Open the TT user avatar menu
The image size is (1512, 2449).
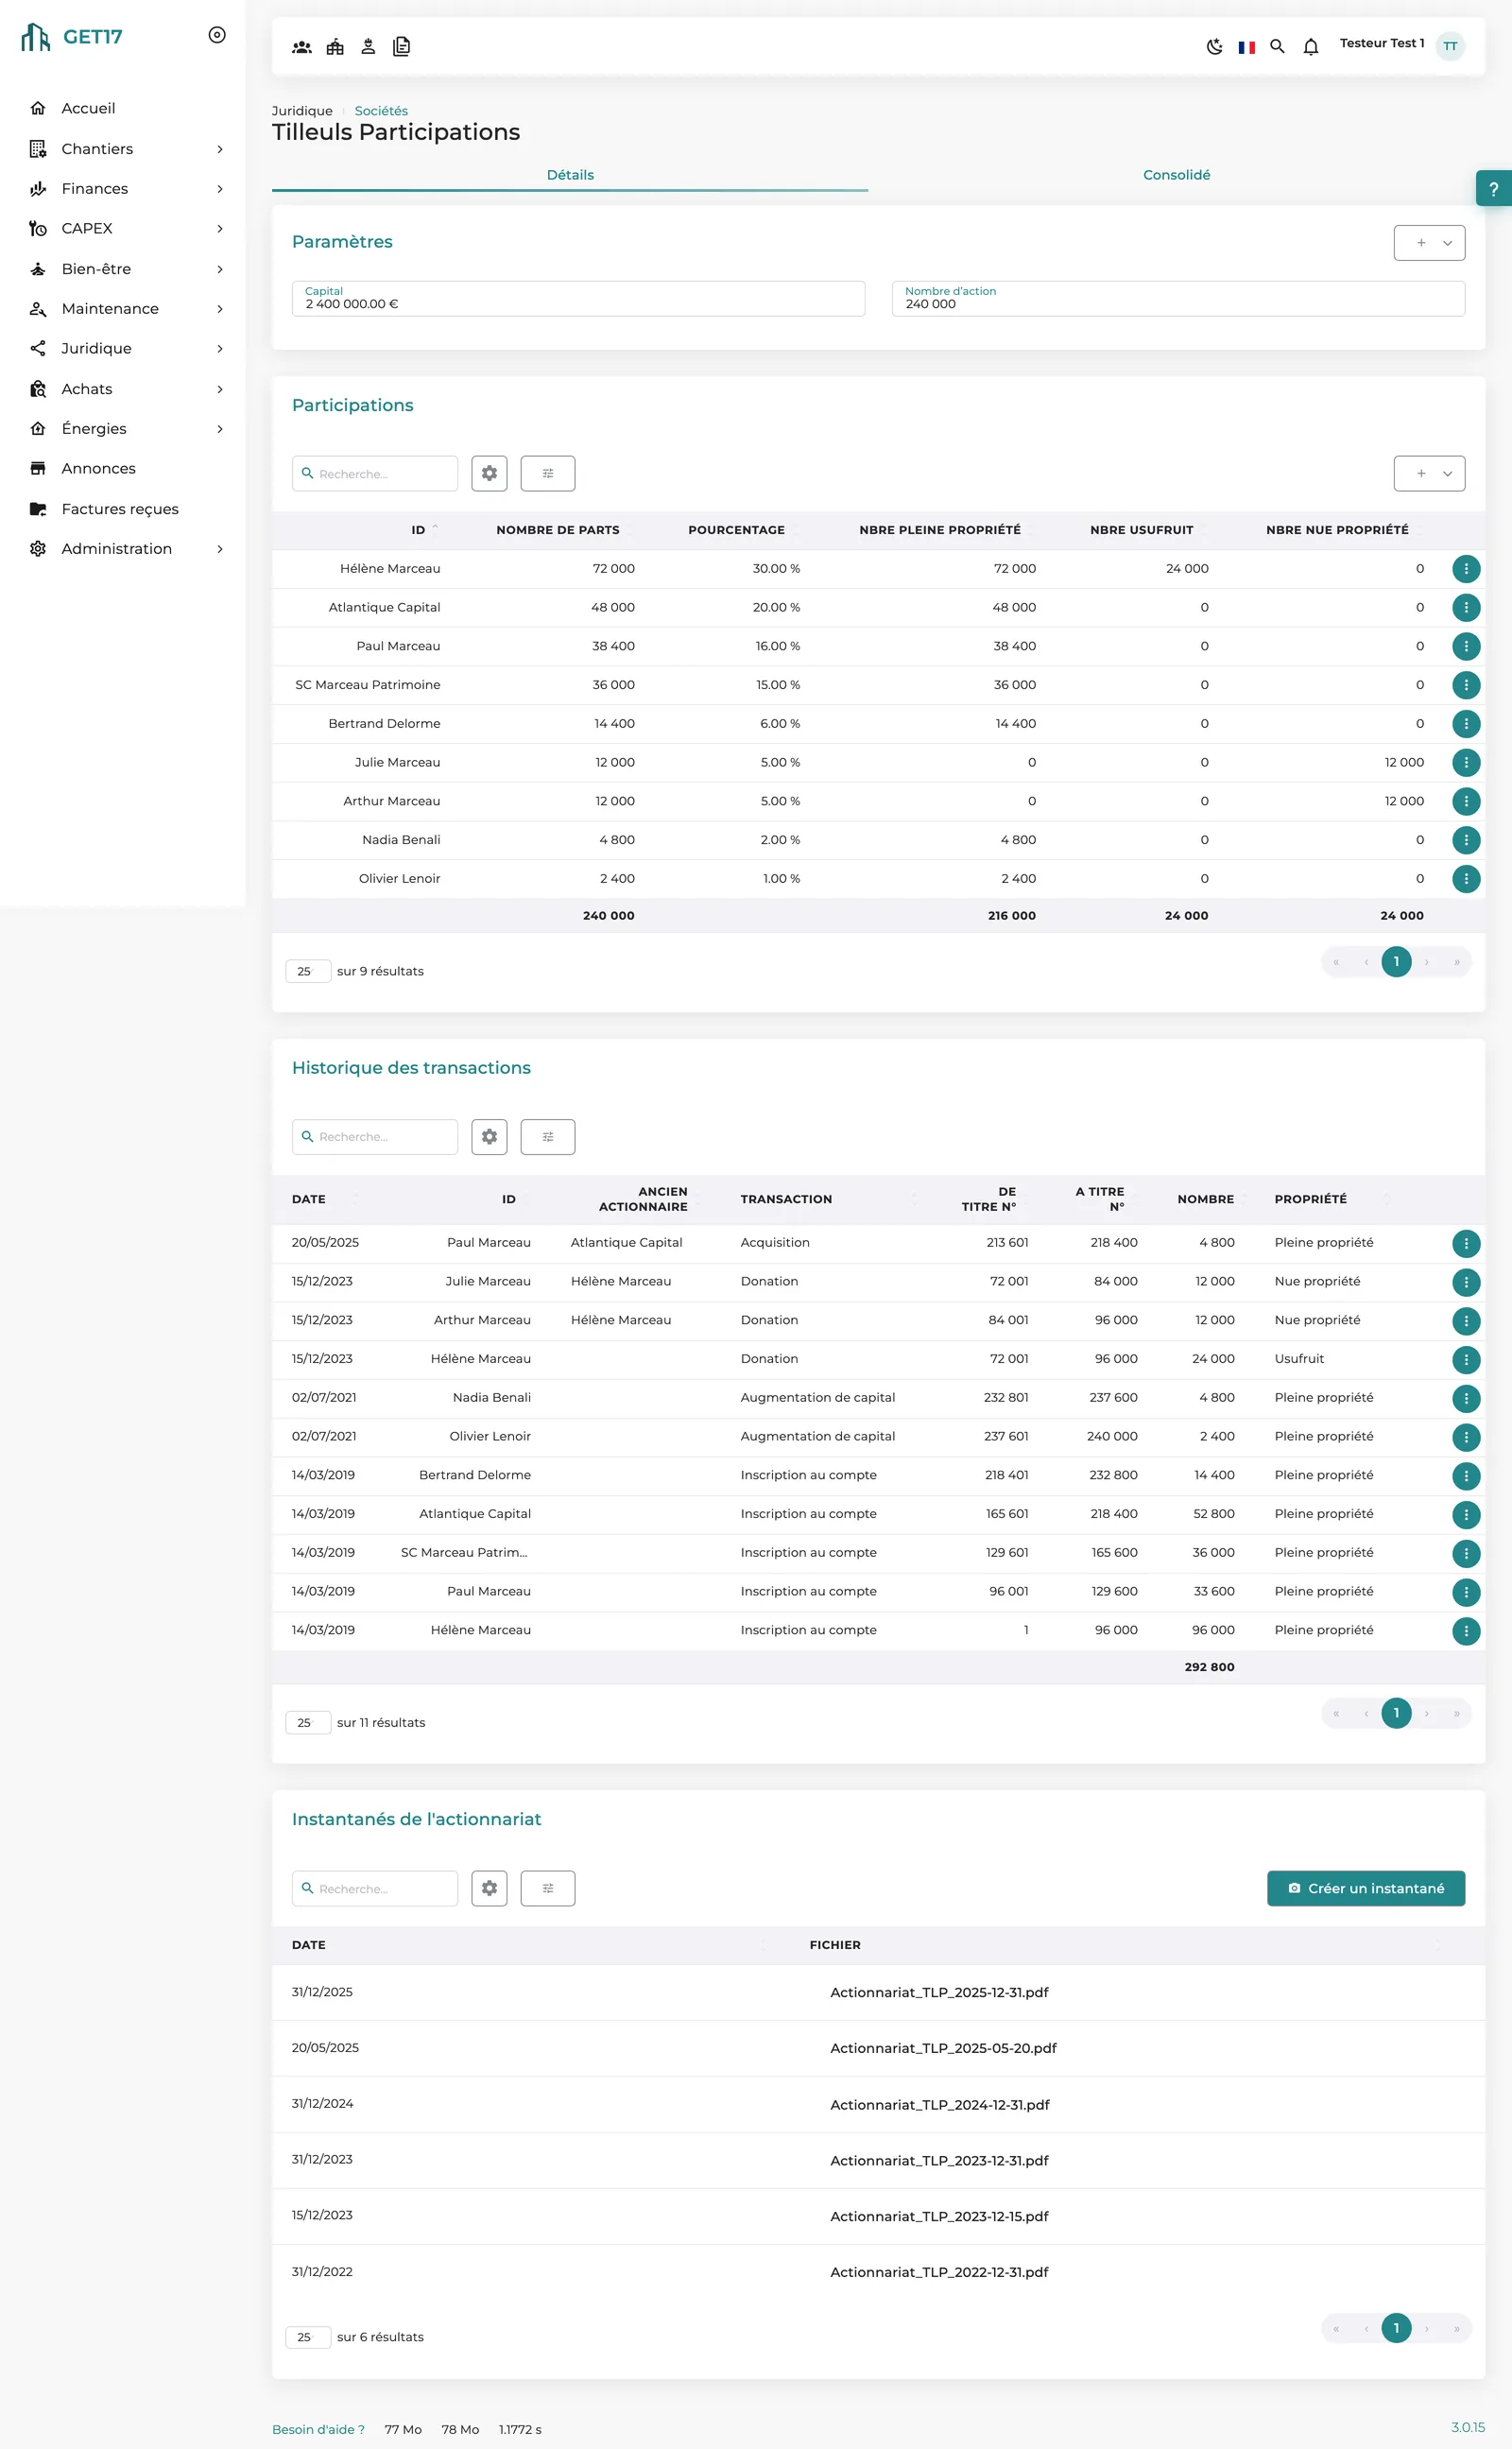[x=1449, y=46]
